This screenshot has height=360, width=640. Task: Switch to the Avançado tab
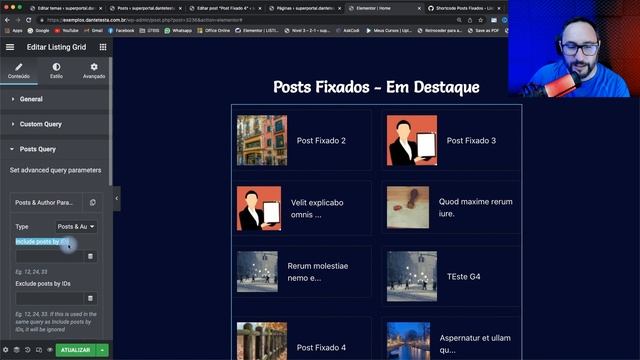click(x=94, y=71)
